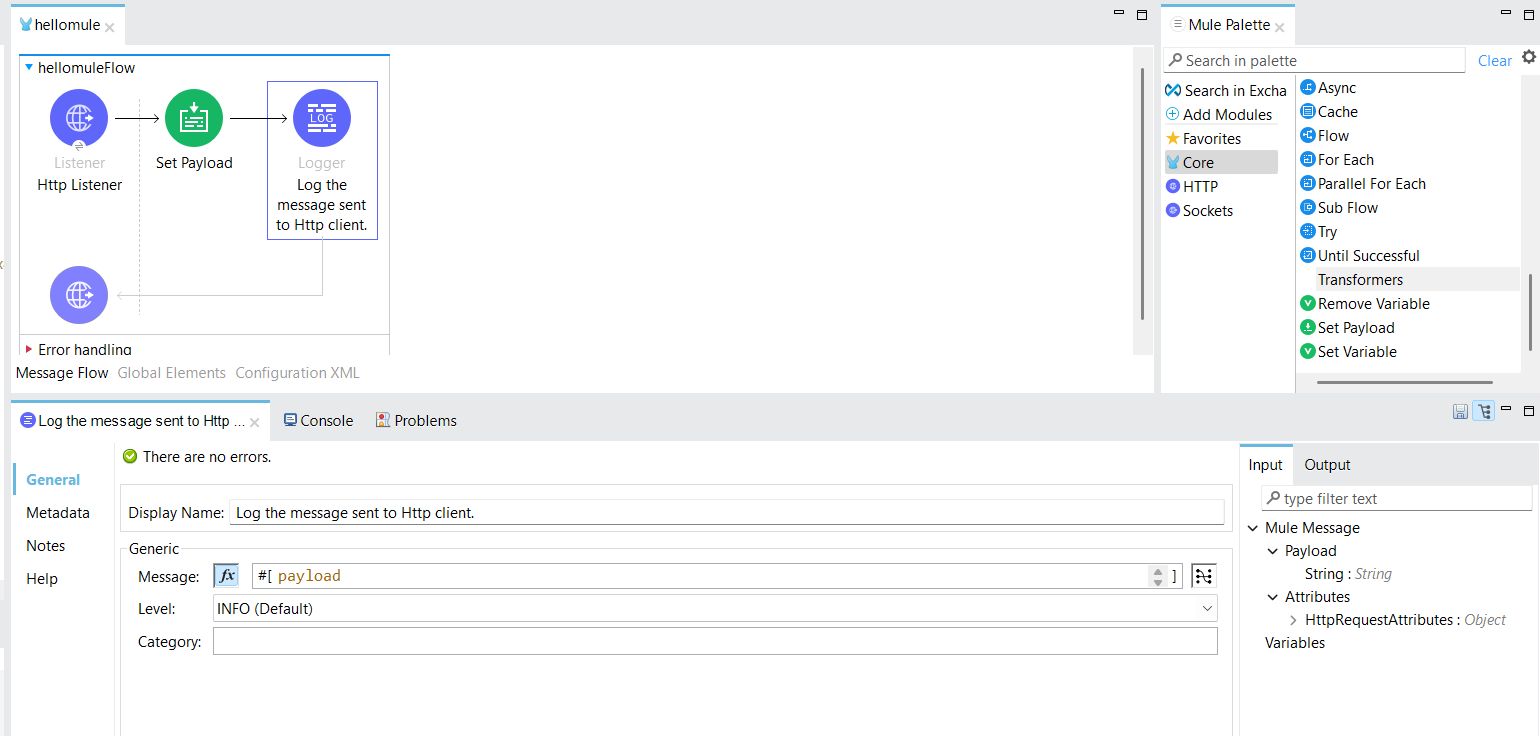Select the Http Listener node in flow
1540x736 pixels.
coord(79,118)
